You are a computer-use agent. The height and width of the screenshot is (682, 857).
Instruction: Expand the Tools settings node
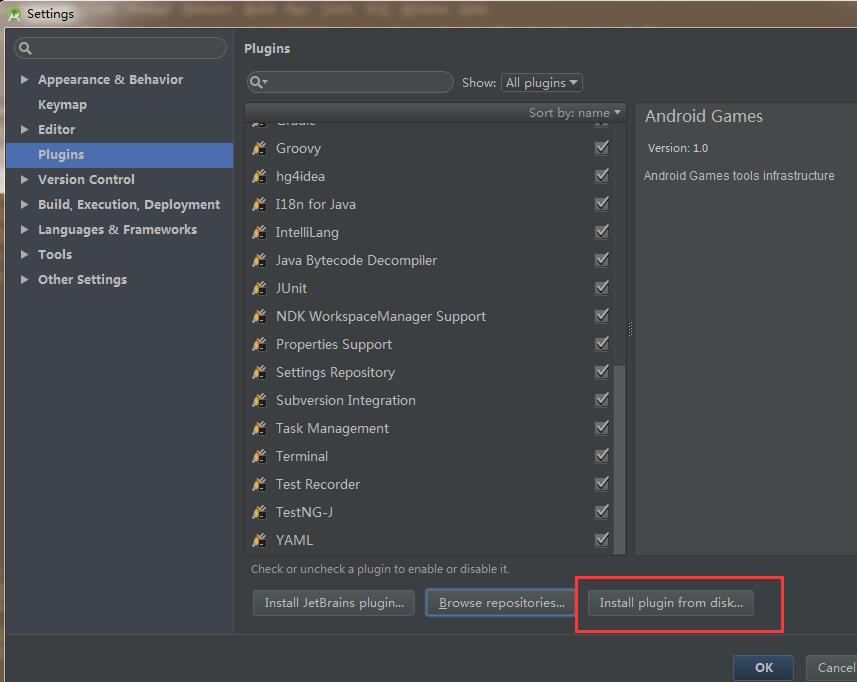point(24,255)
